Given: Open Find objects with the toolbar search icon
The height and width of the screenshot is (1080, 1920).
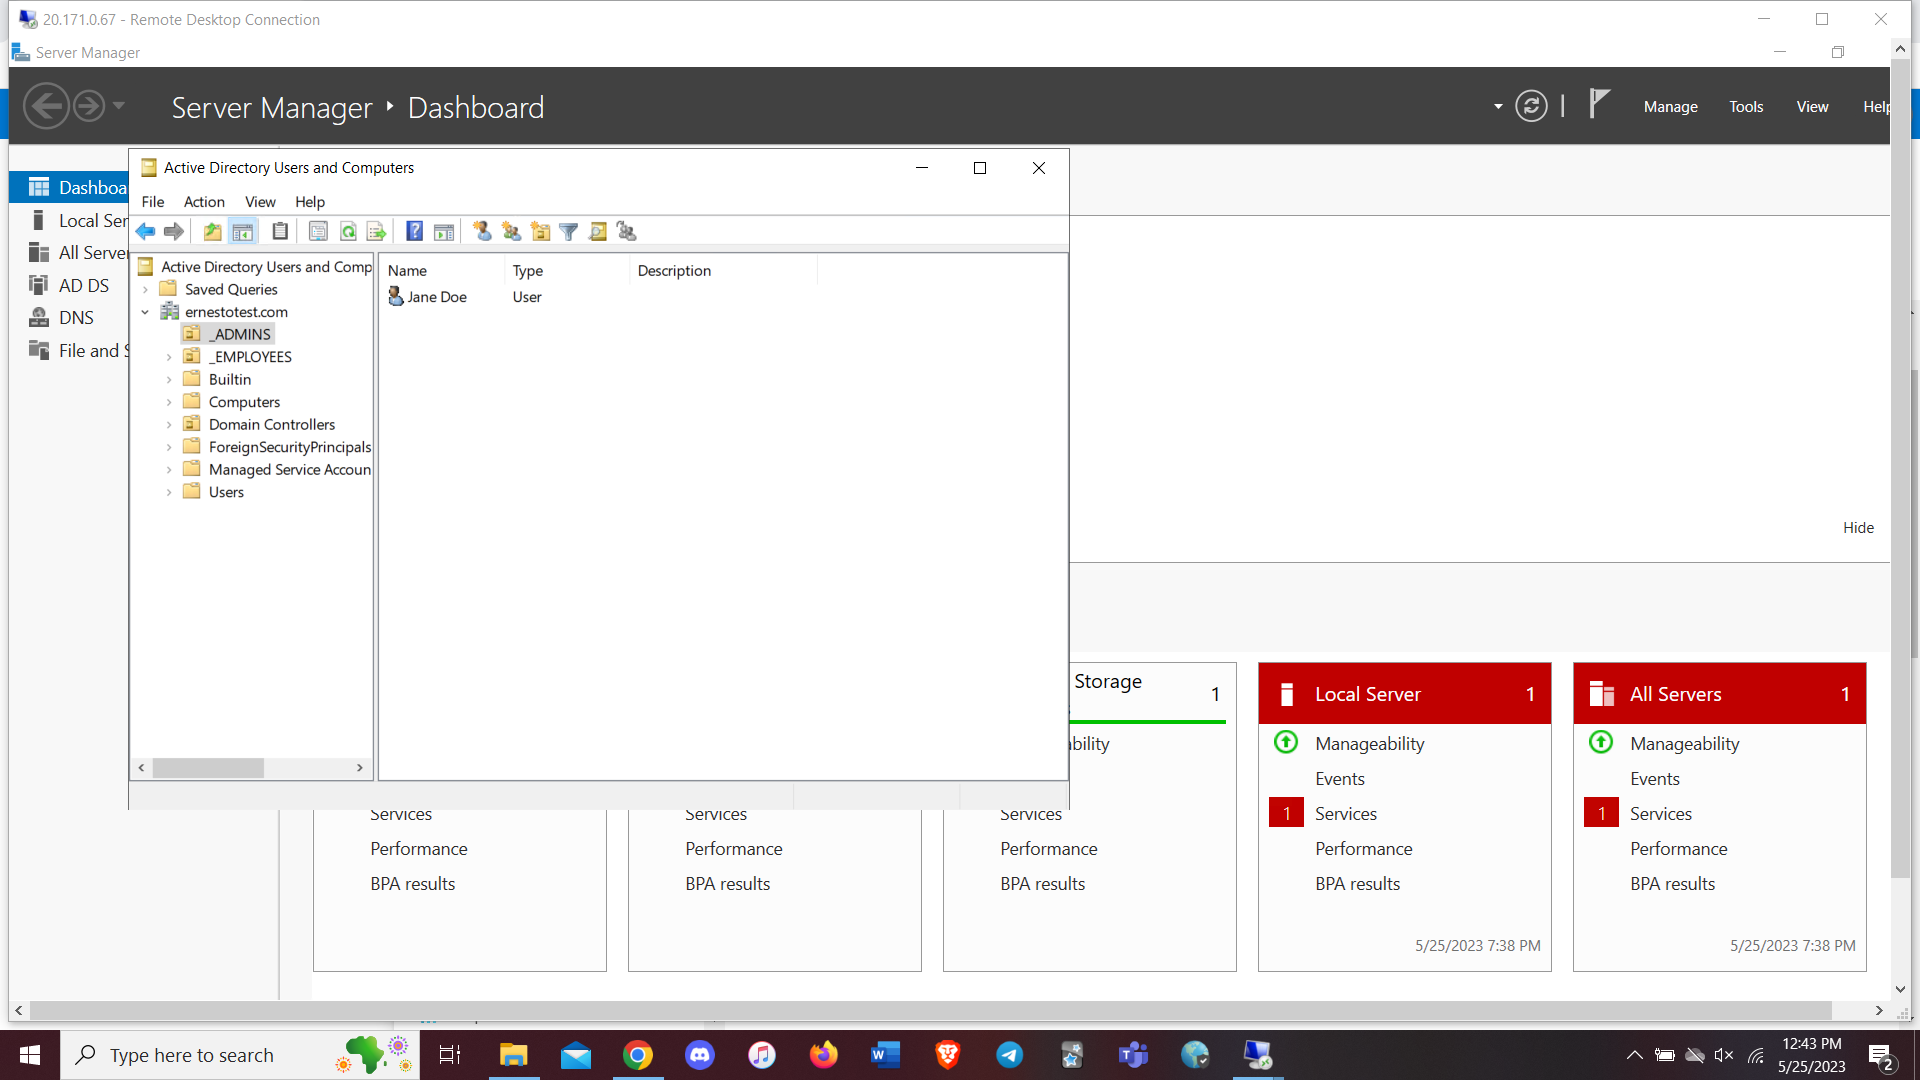Looking at the screenshot, I should (x=598, y=231).
